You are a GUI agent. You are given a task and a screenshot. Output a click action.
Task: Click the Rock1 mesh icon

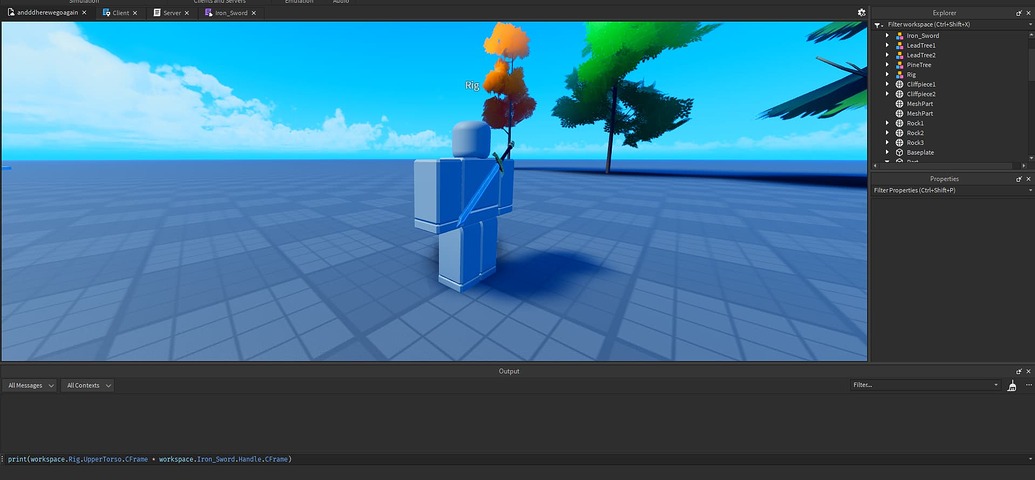point(899,123)
